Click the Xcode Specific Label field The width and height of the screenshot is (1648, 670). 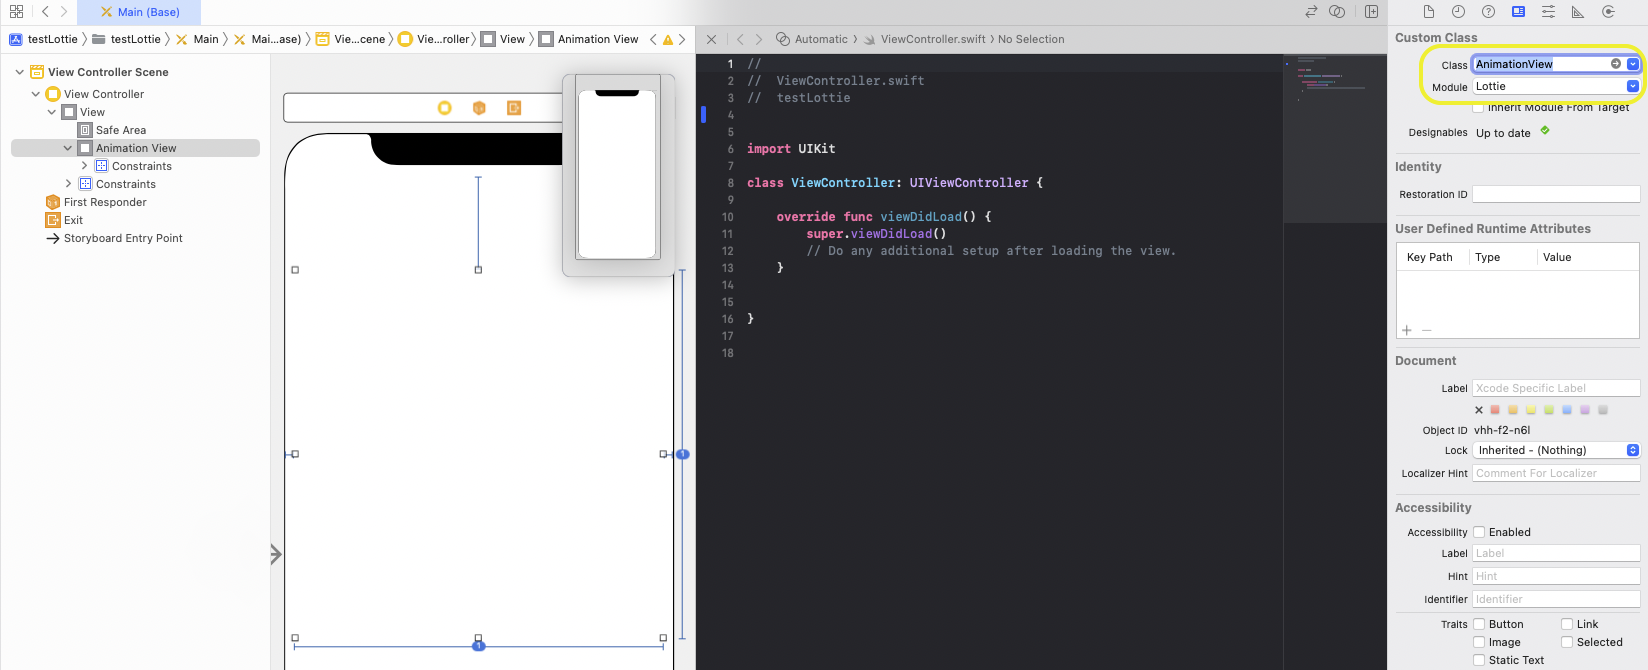(x=1556, y=388)
